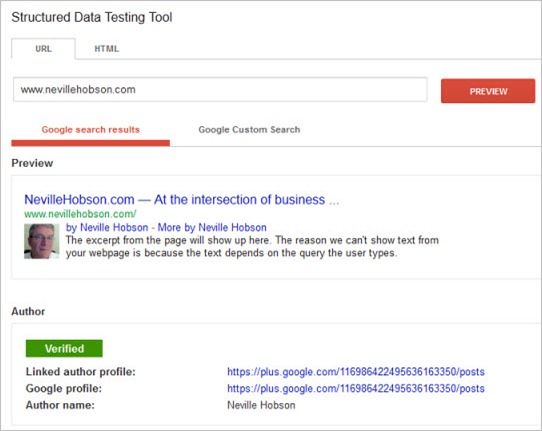The width and height of the screenshot is (542, 431).
Task: Click the 'Structured Data Testing Tool' heading
Action: [92, 17]
